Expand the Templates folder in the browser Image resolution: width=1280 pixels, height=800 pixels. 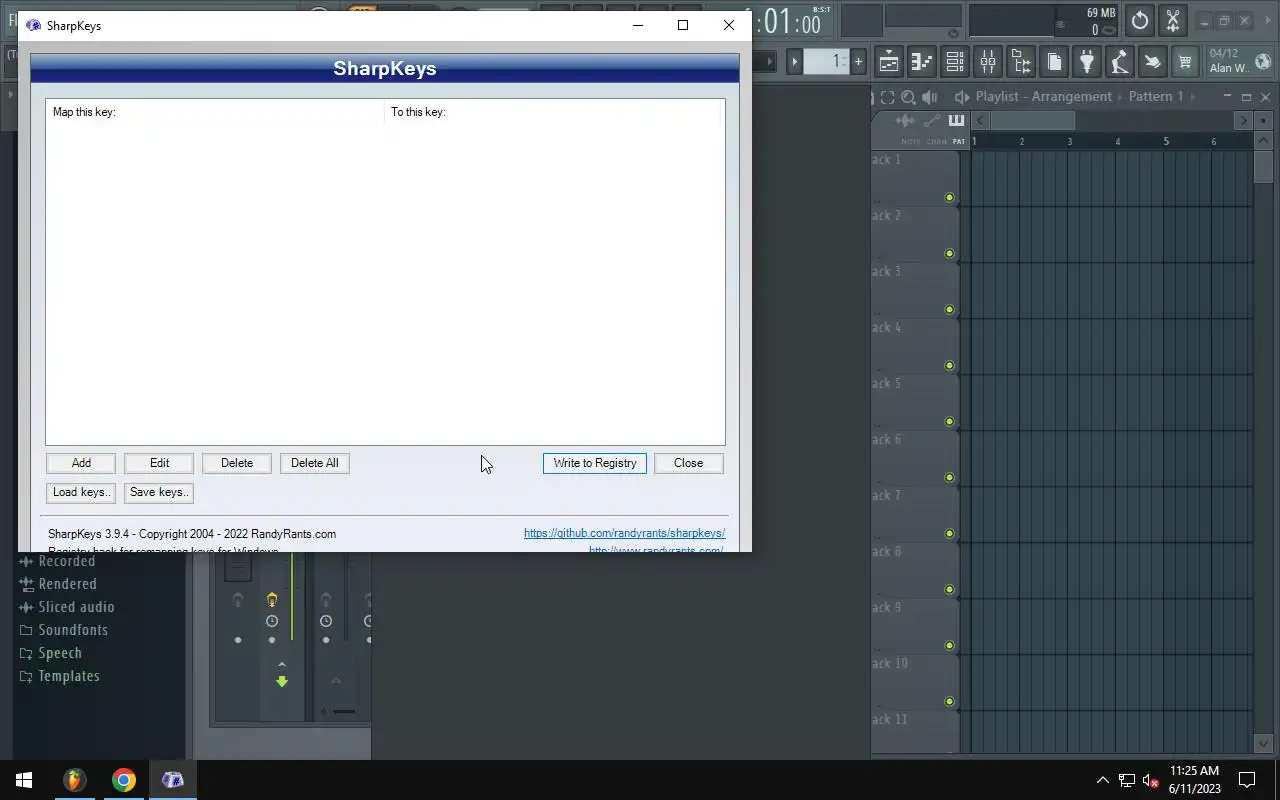tap(69, 676)
